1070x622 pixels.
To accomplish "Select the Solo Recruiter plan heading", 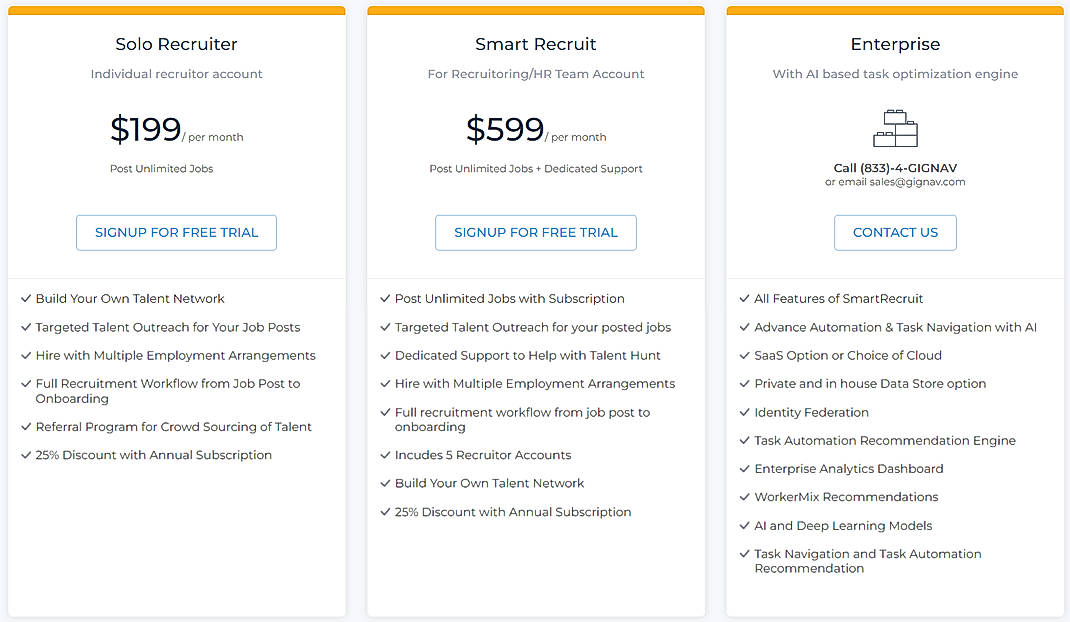I will (176, 44).
